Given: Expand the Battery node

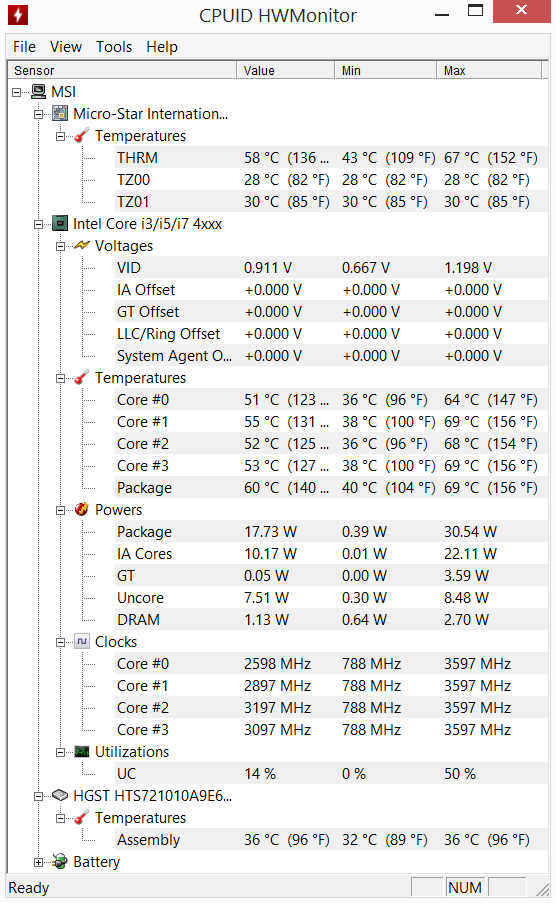Looking at the screenshot, I should click(38, 862).
